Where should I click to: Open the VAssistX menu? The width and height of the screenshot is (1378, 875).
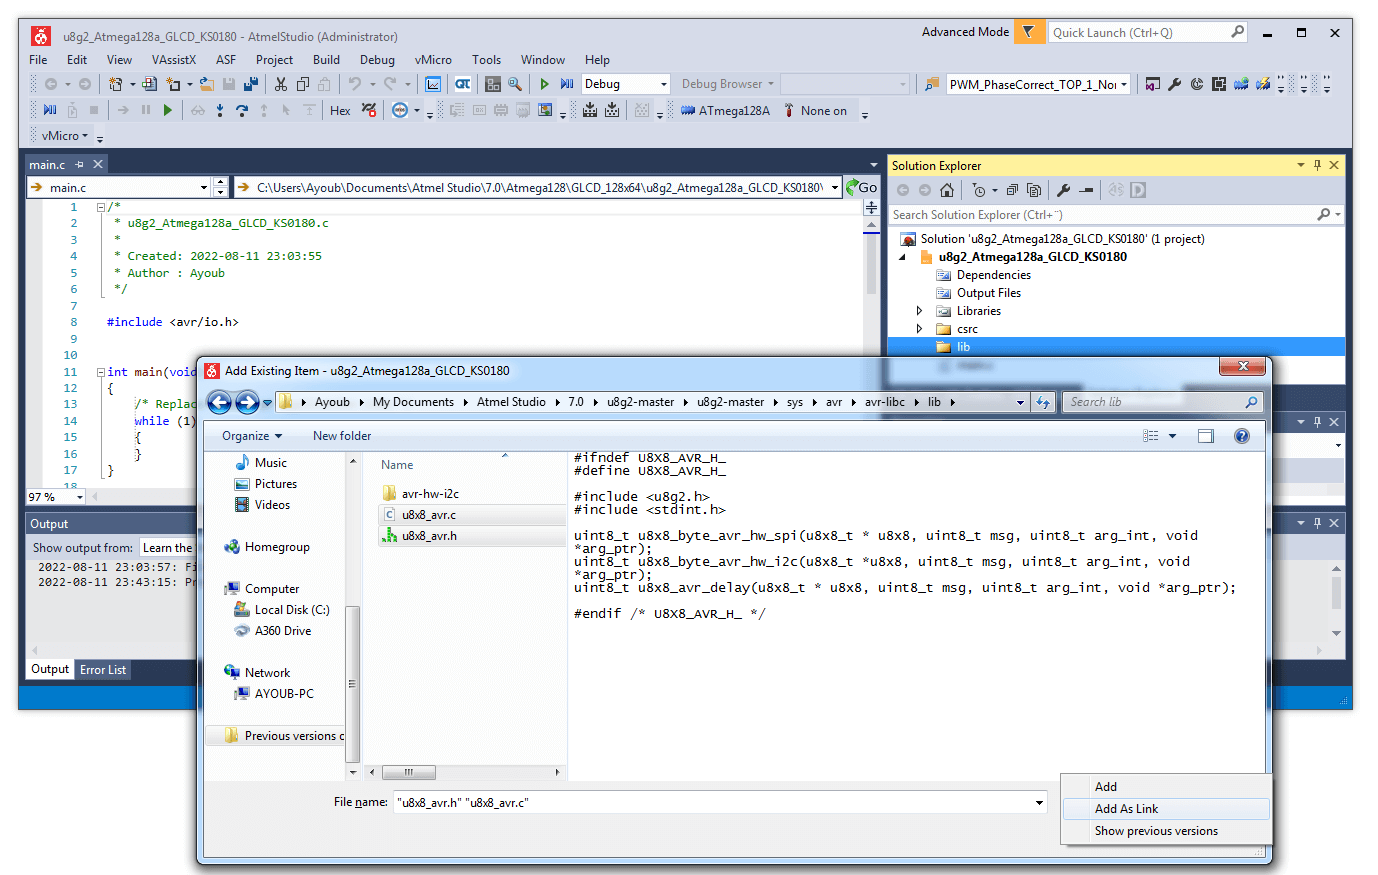pos(174,60)
